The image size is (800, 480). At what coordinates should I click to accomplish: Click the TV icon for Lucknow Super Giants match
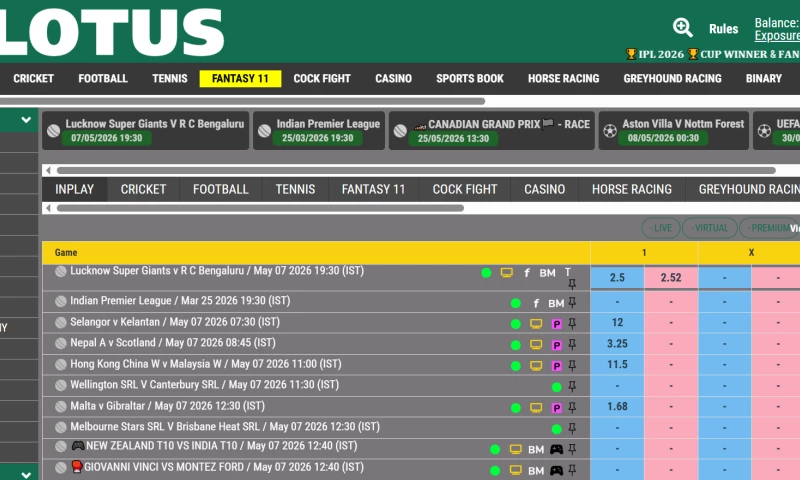click(507, 273)
